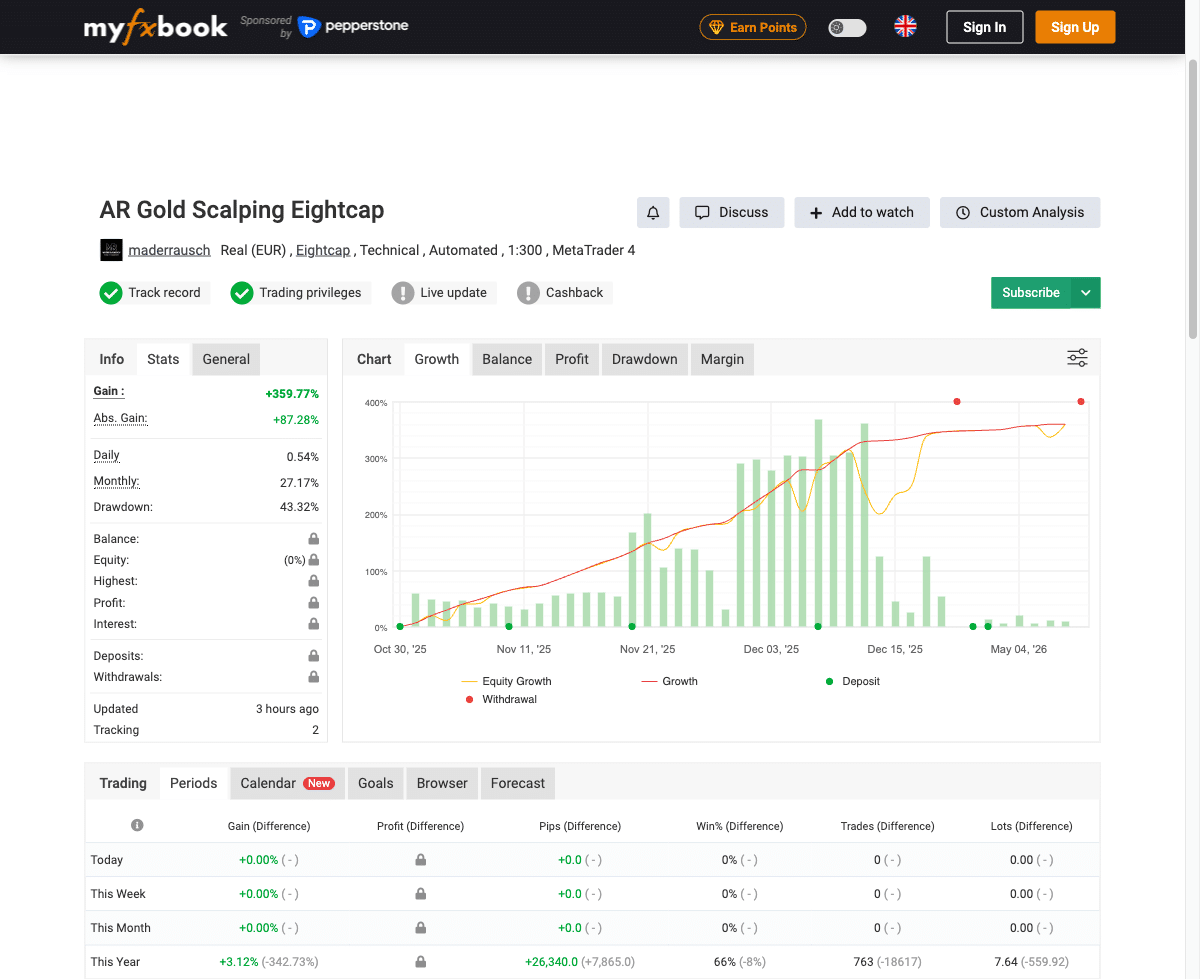Expand the Subscribe dropdown arrow
The height and width of the screenshot is (979, 1200).
pos(1086,293)
